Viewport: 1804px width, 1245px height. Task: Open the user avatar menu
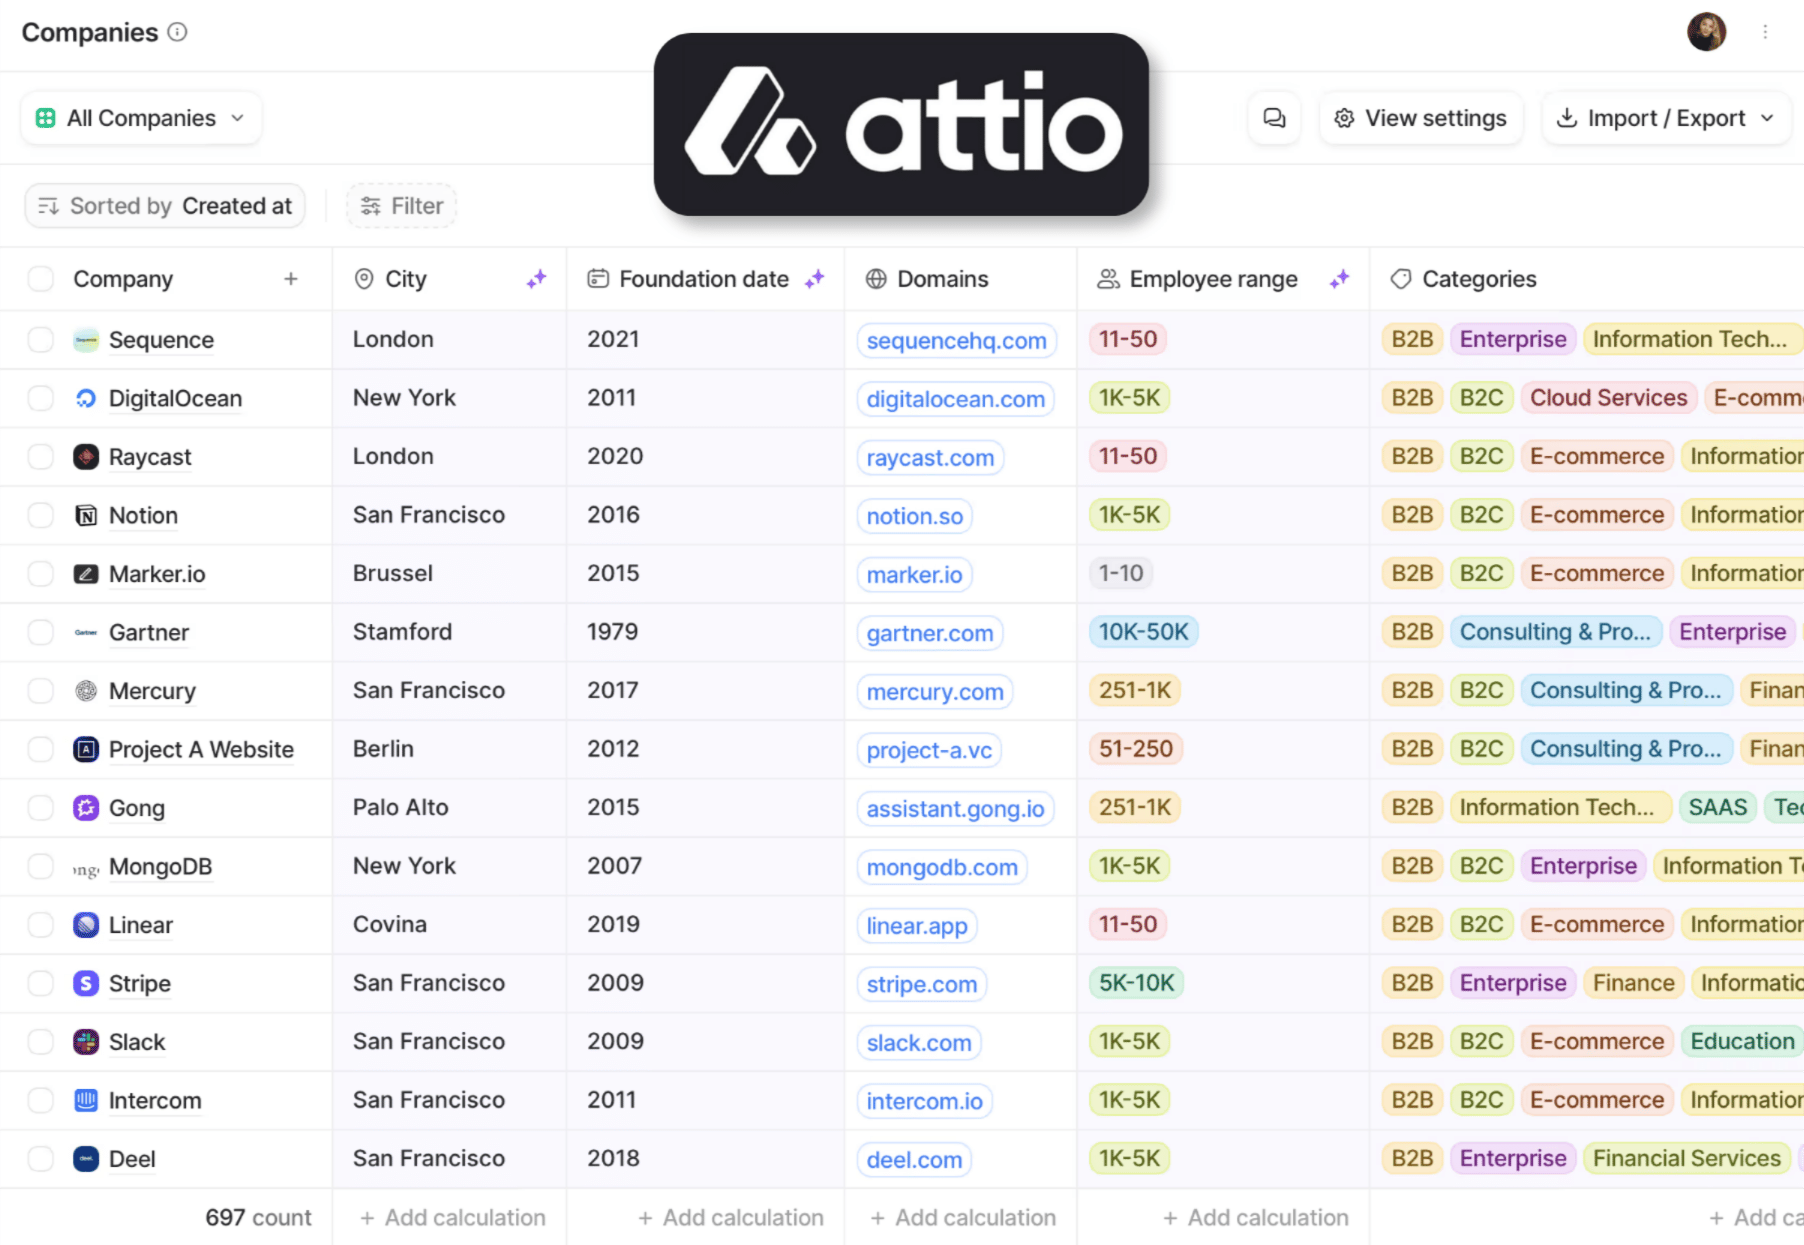tap(1706, 32)
